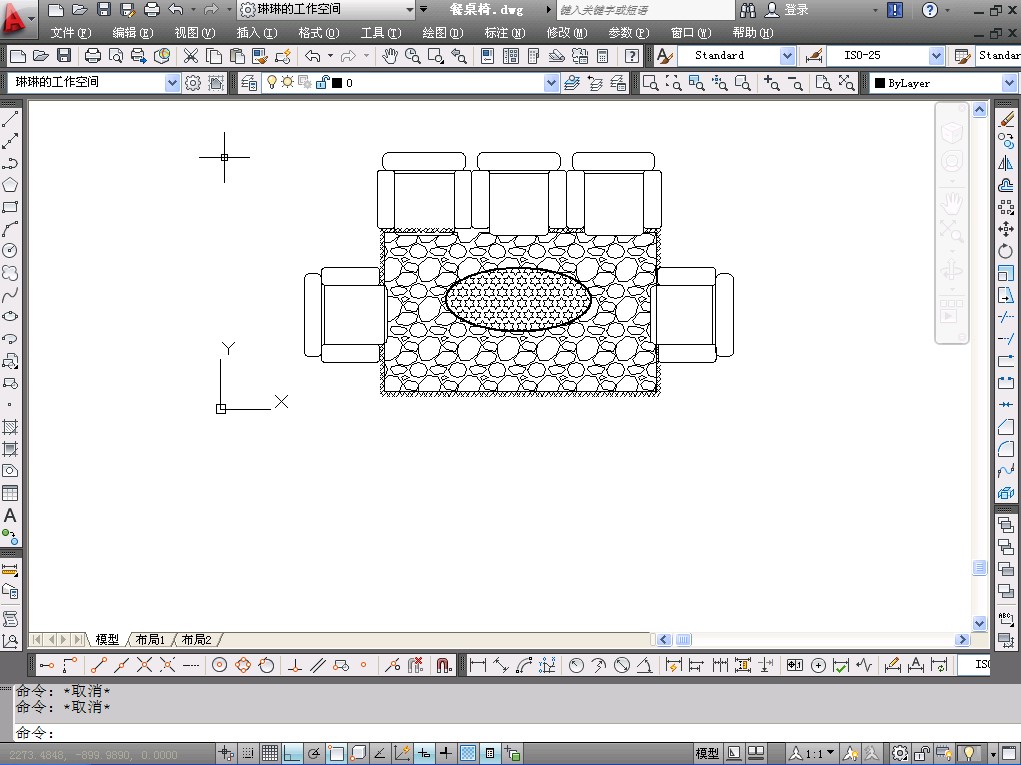Select the Hatch pattern tool
The width and height of the screenshot is (1021, 765).
[10, 427]
